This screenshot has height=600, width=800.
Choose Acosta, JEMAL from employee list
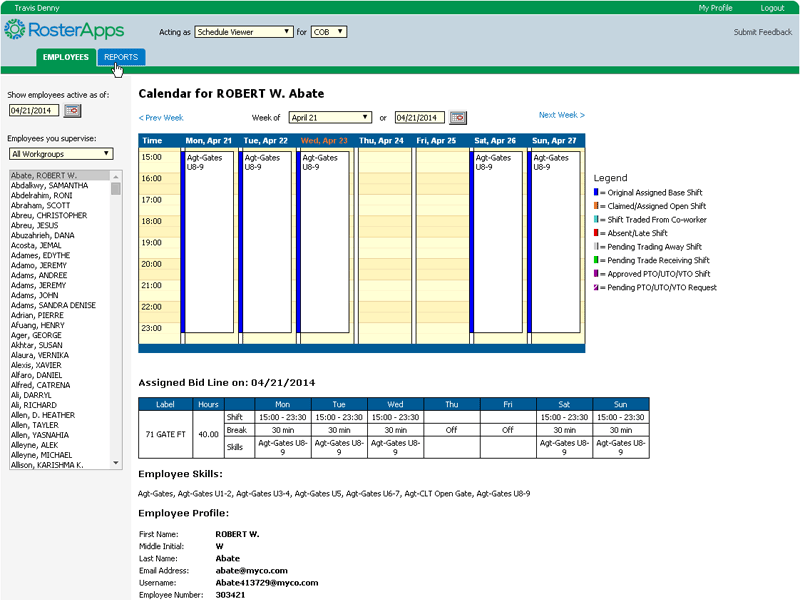[35, 245]
